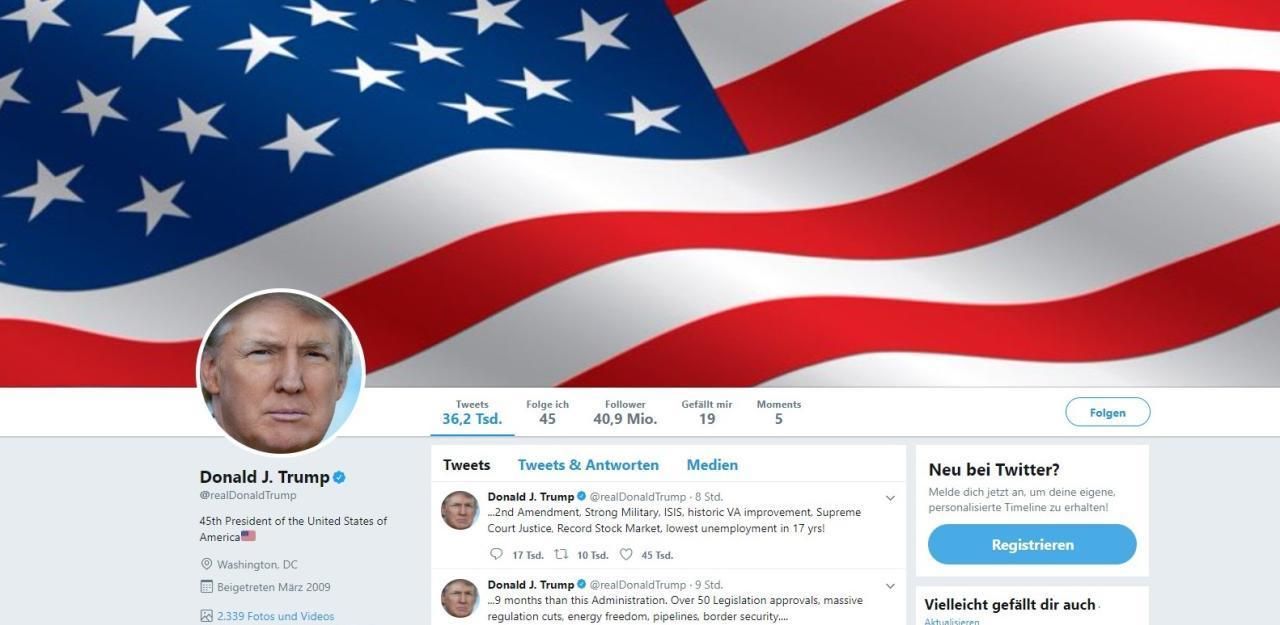Like the first tweet with the heart icon
Screen dimensions: 1280x625
[x=626, y=555]
